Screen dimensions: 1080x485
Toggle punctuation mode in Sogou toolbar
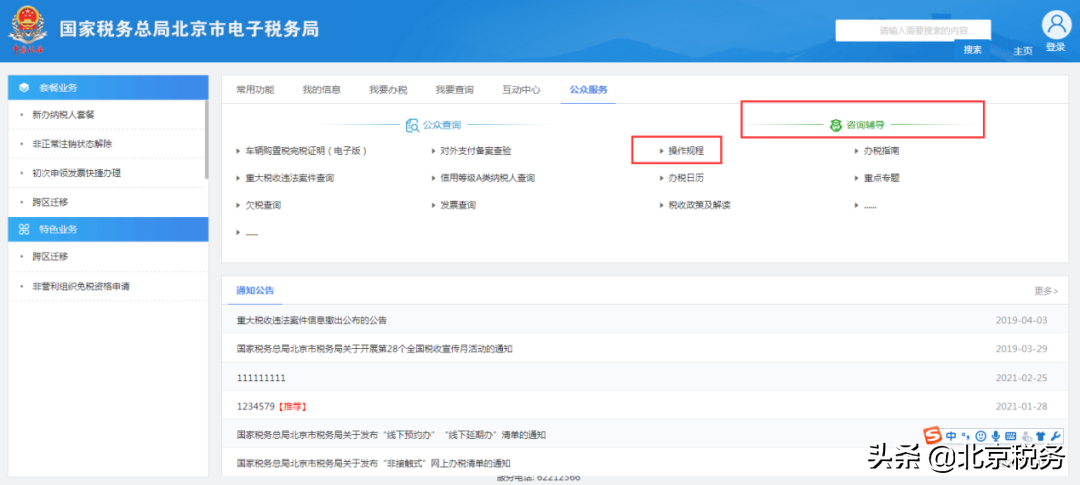[x=966, y=435]
